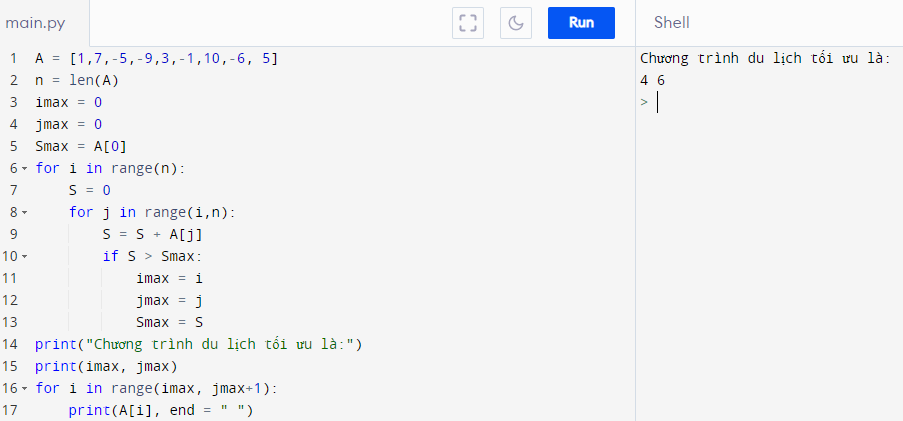Click line number 14 in the gutter
The image size is (903, 421).
[x=13, y=344]
